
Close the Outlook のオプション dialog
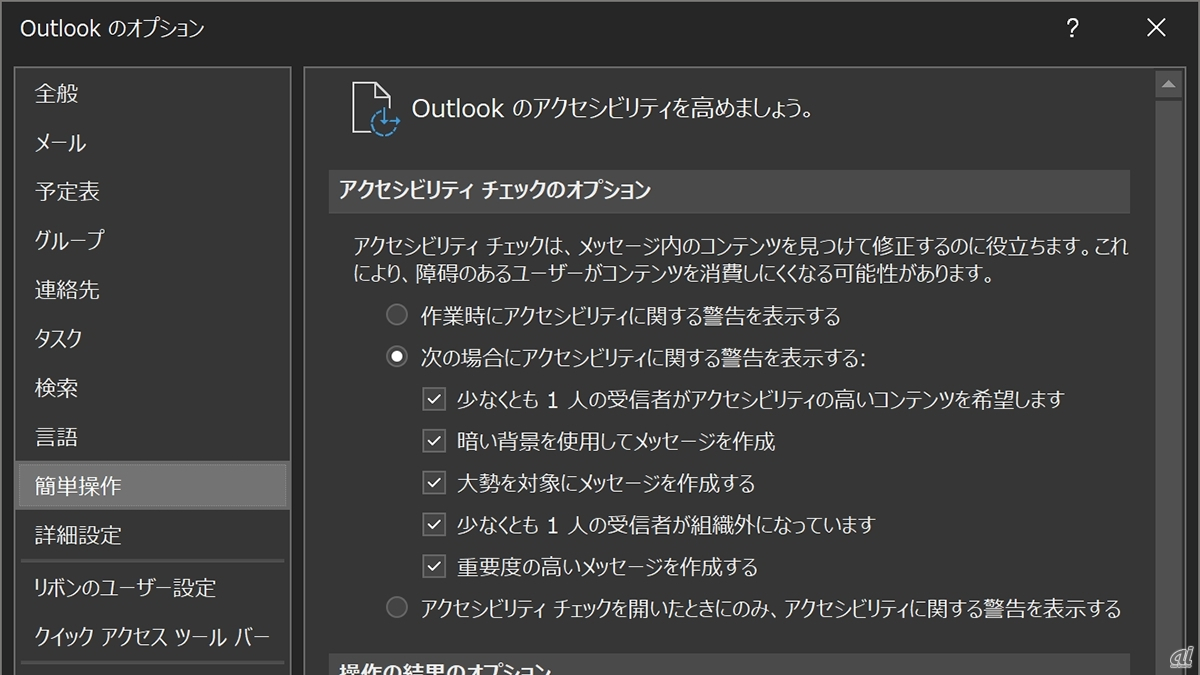(x=1156, y=28)
